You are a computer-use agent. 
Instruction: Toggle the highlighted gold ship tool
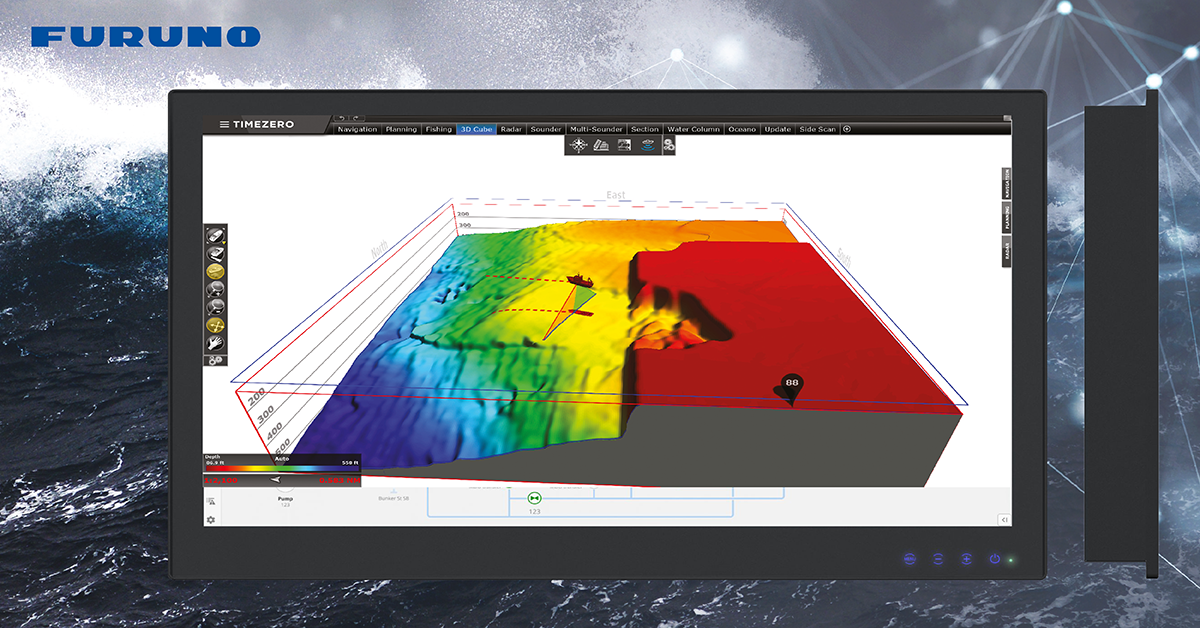coord(215,271)
